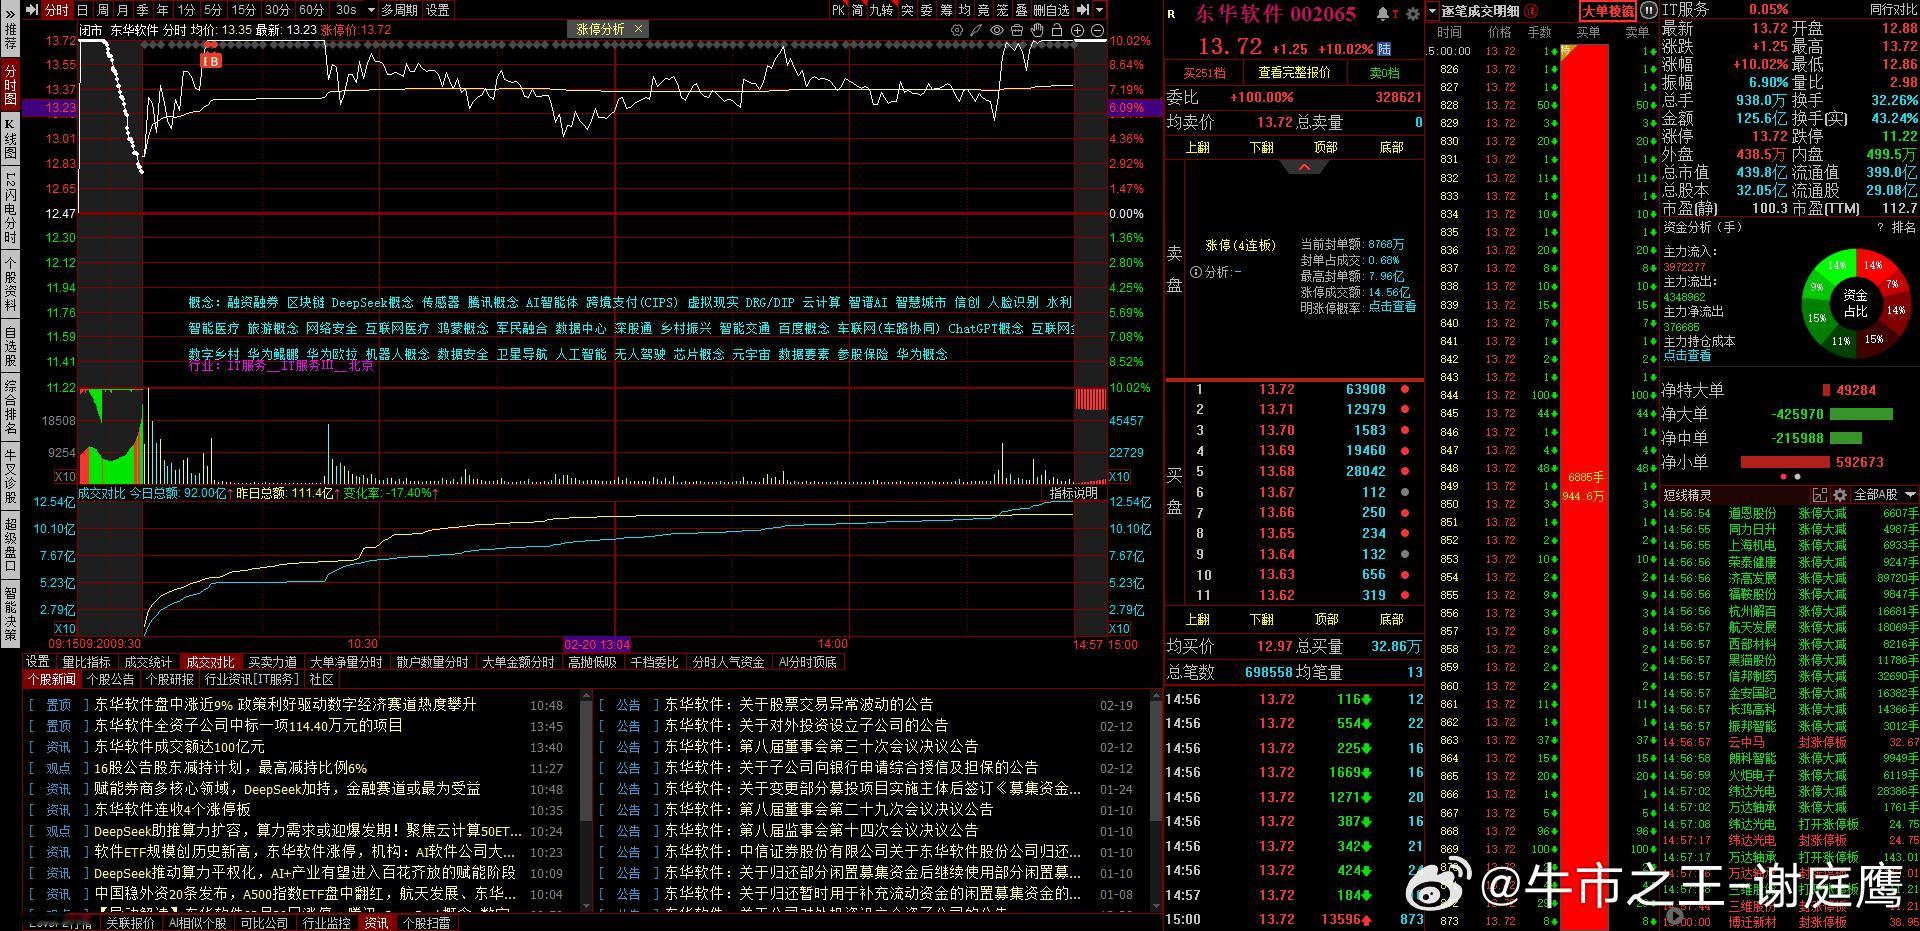Click the 九转 indicator toolbar button

click(x=881, y=10)
